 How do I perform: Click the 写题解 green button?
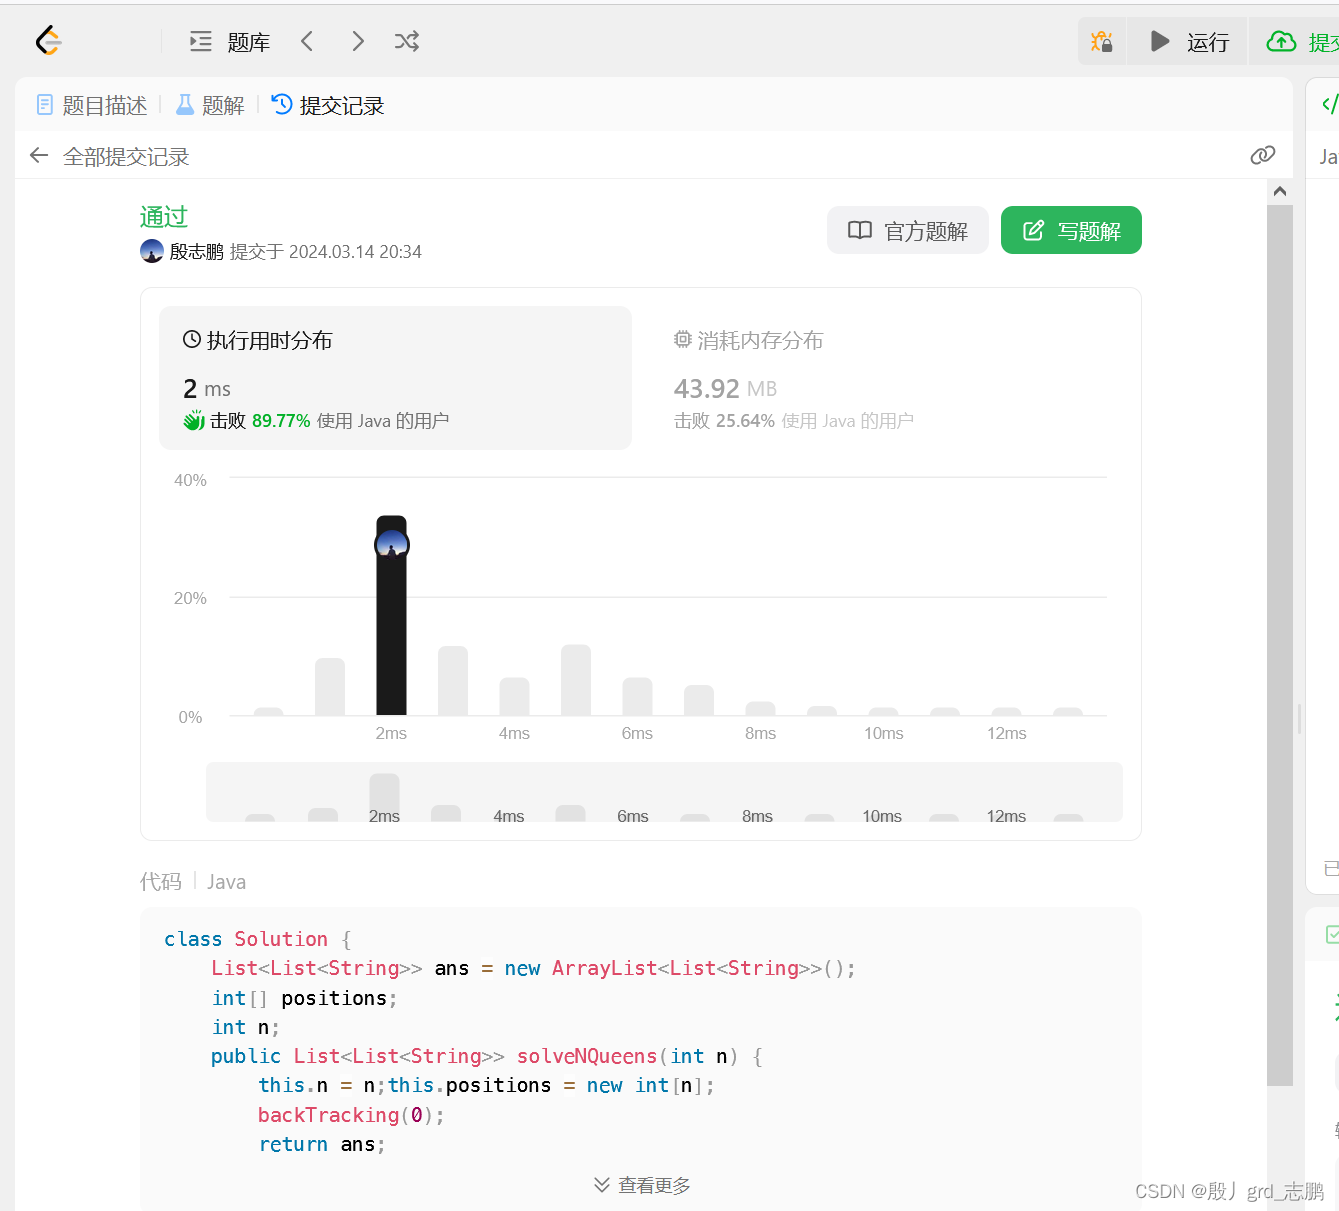pos(1071,231)
